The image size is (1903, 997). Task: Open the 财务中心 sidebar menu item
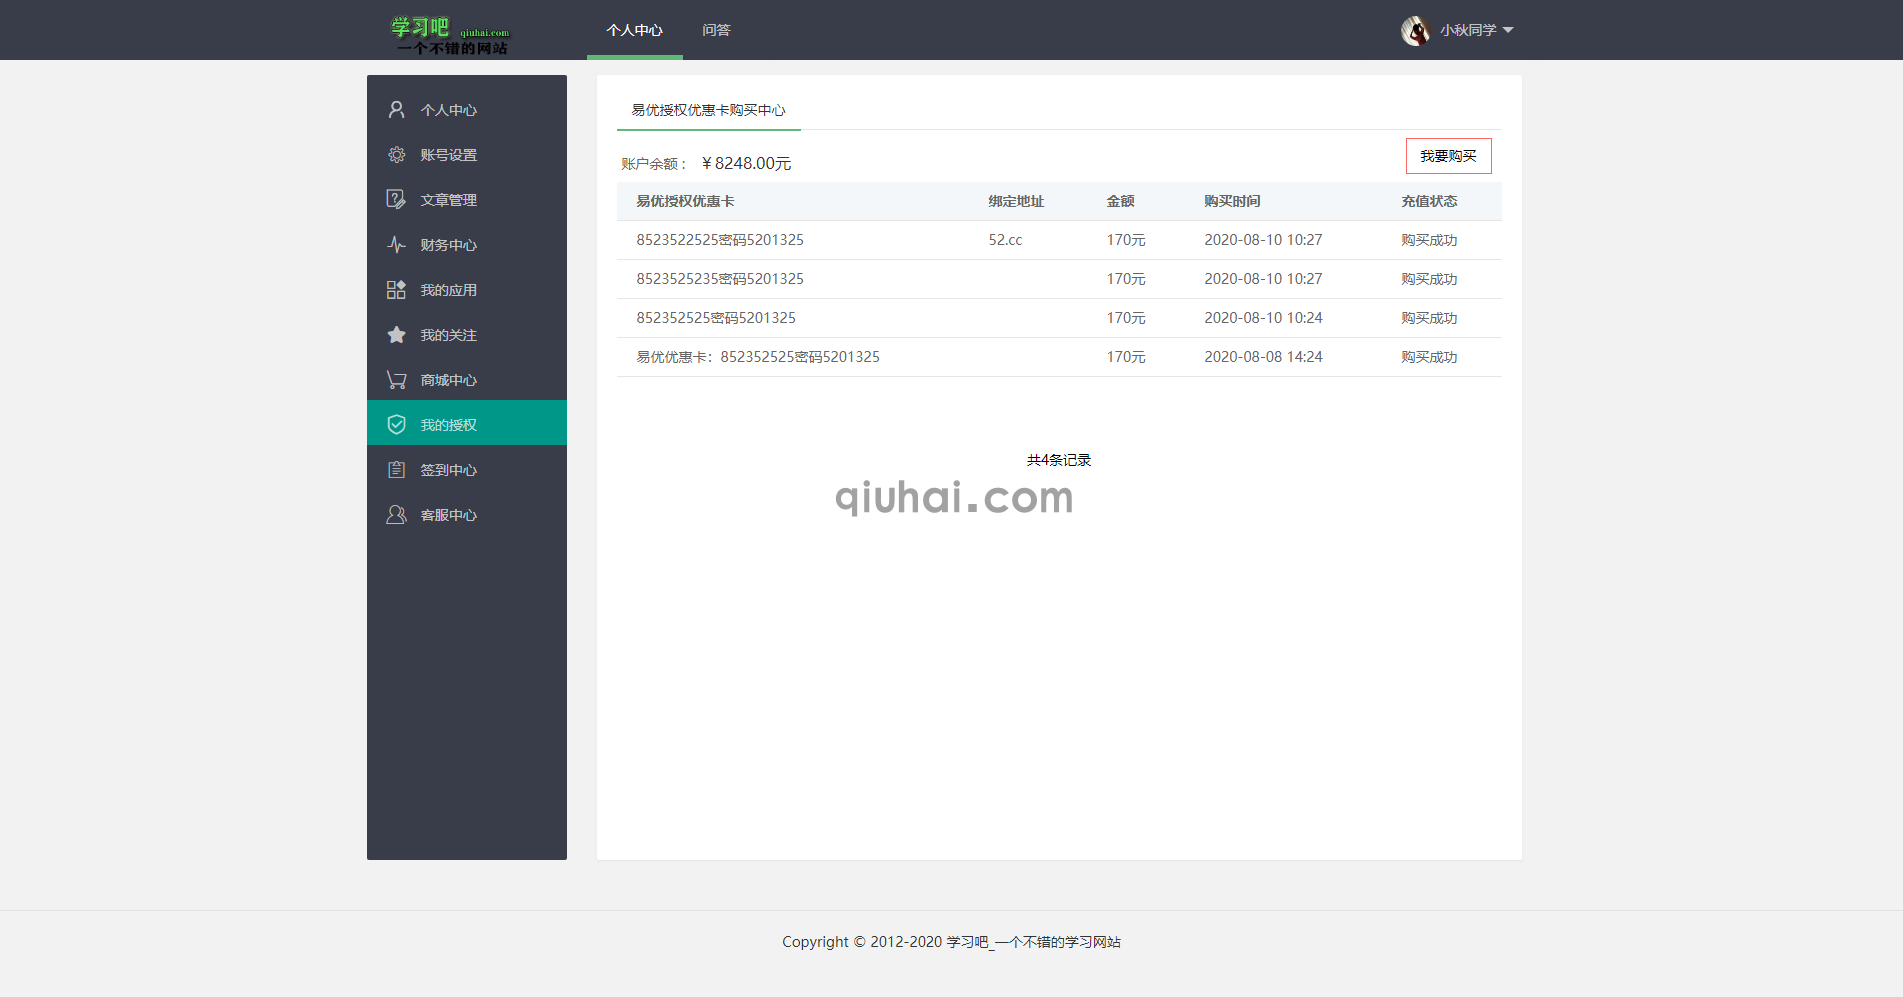coord(448,245)
